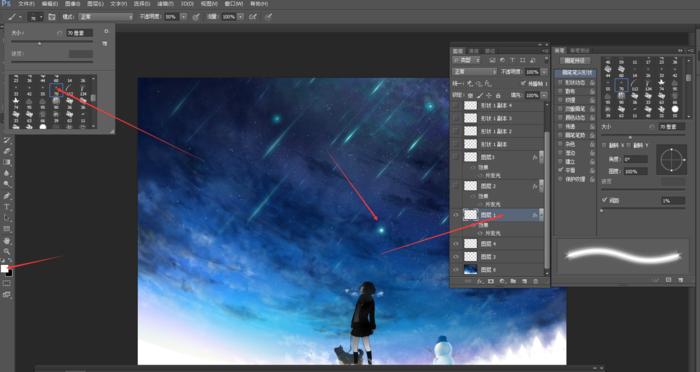This screenshot has height=372, width=700.
Task: Switch to the 画笔预设 tab
Action: tap(579, 51)
